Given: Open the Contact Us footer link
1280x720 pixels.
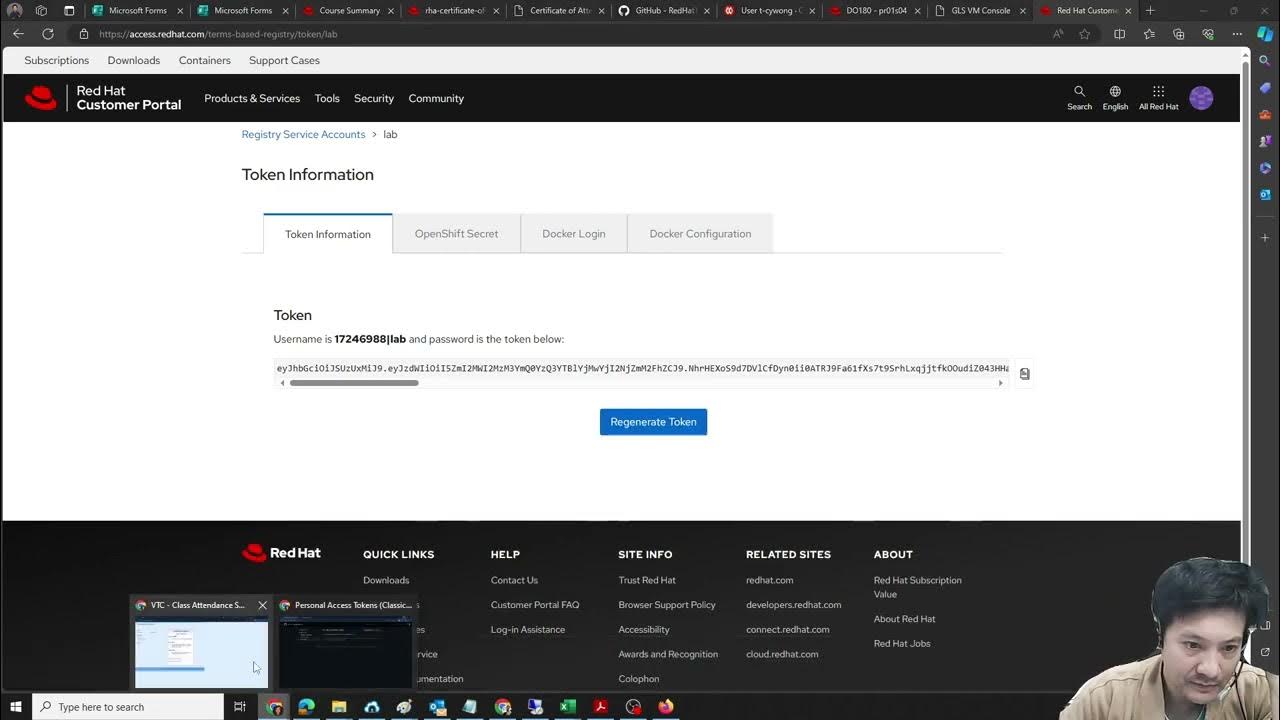Looking at the screenshot, I should coord(514,580).
